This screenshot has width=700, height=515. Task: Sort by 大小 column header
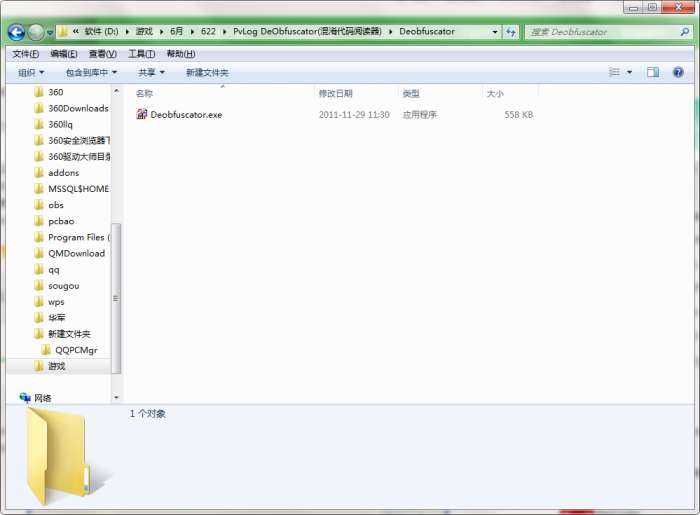click(495, 93)
